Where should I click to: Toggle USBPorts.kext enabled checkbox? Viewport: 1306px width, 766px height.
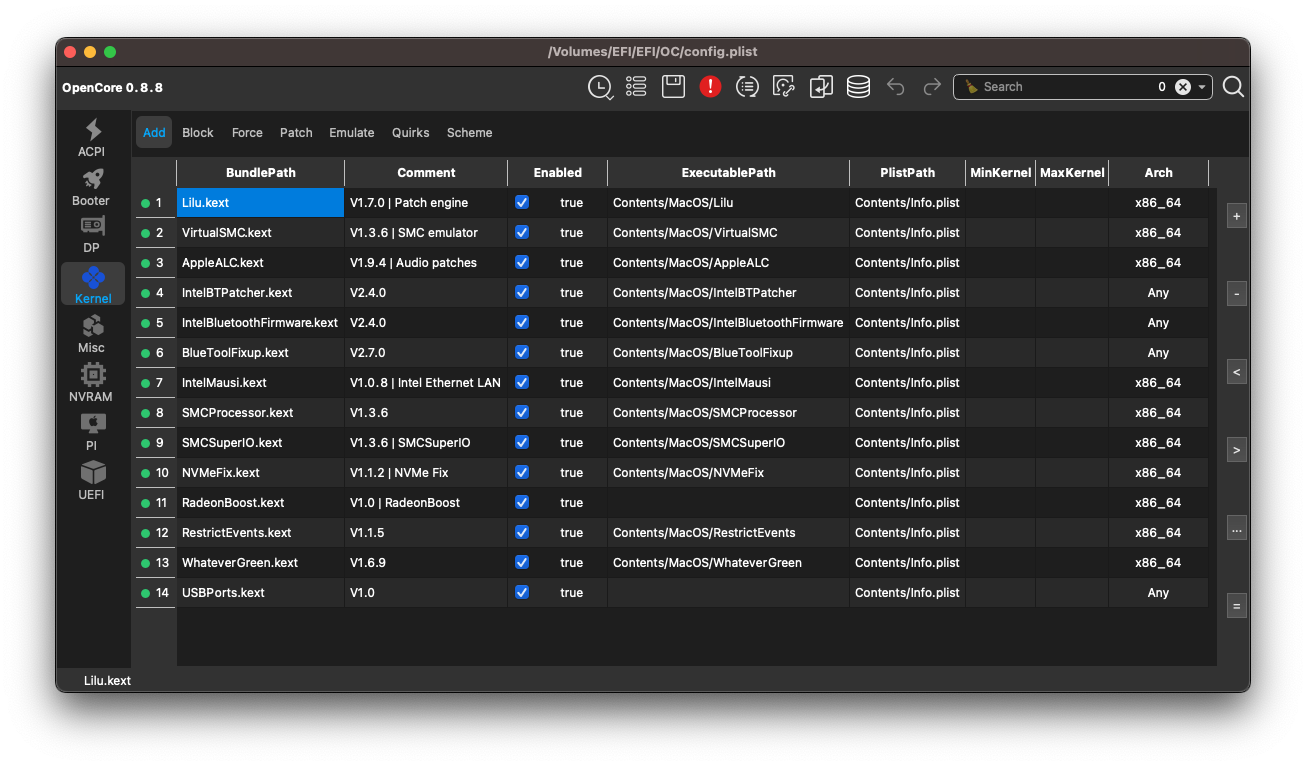point(521,593)
